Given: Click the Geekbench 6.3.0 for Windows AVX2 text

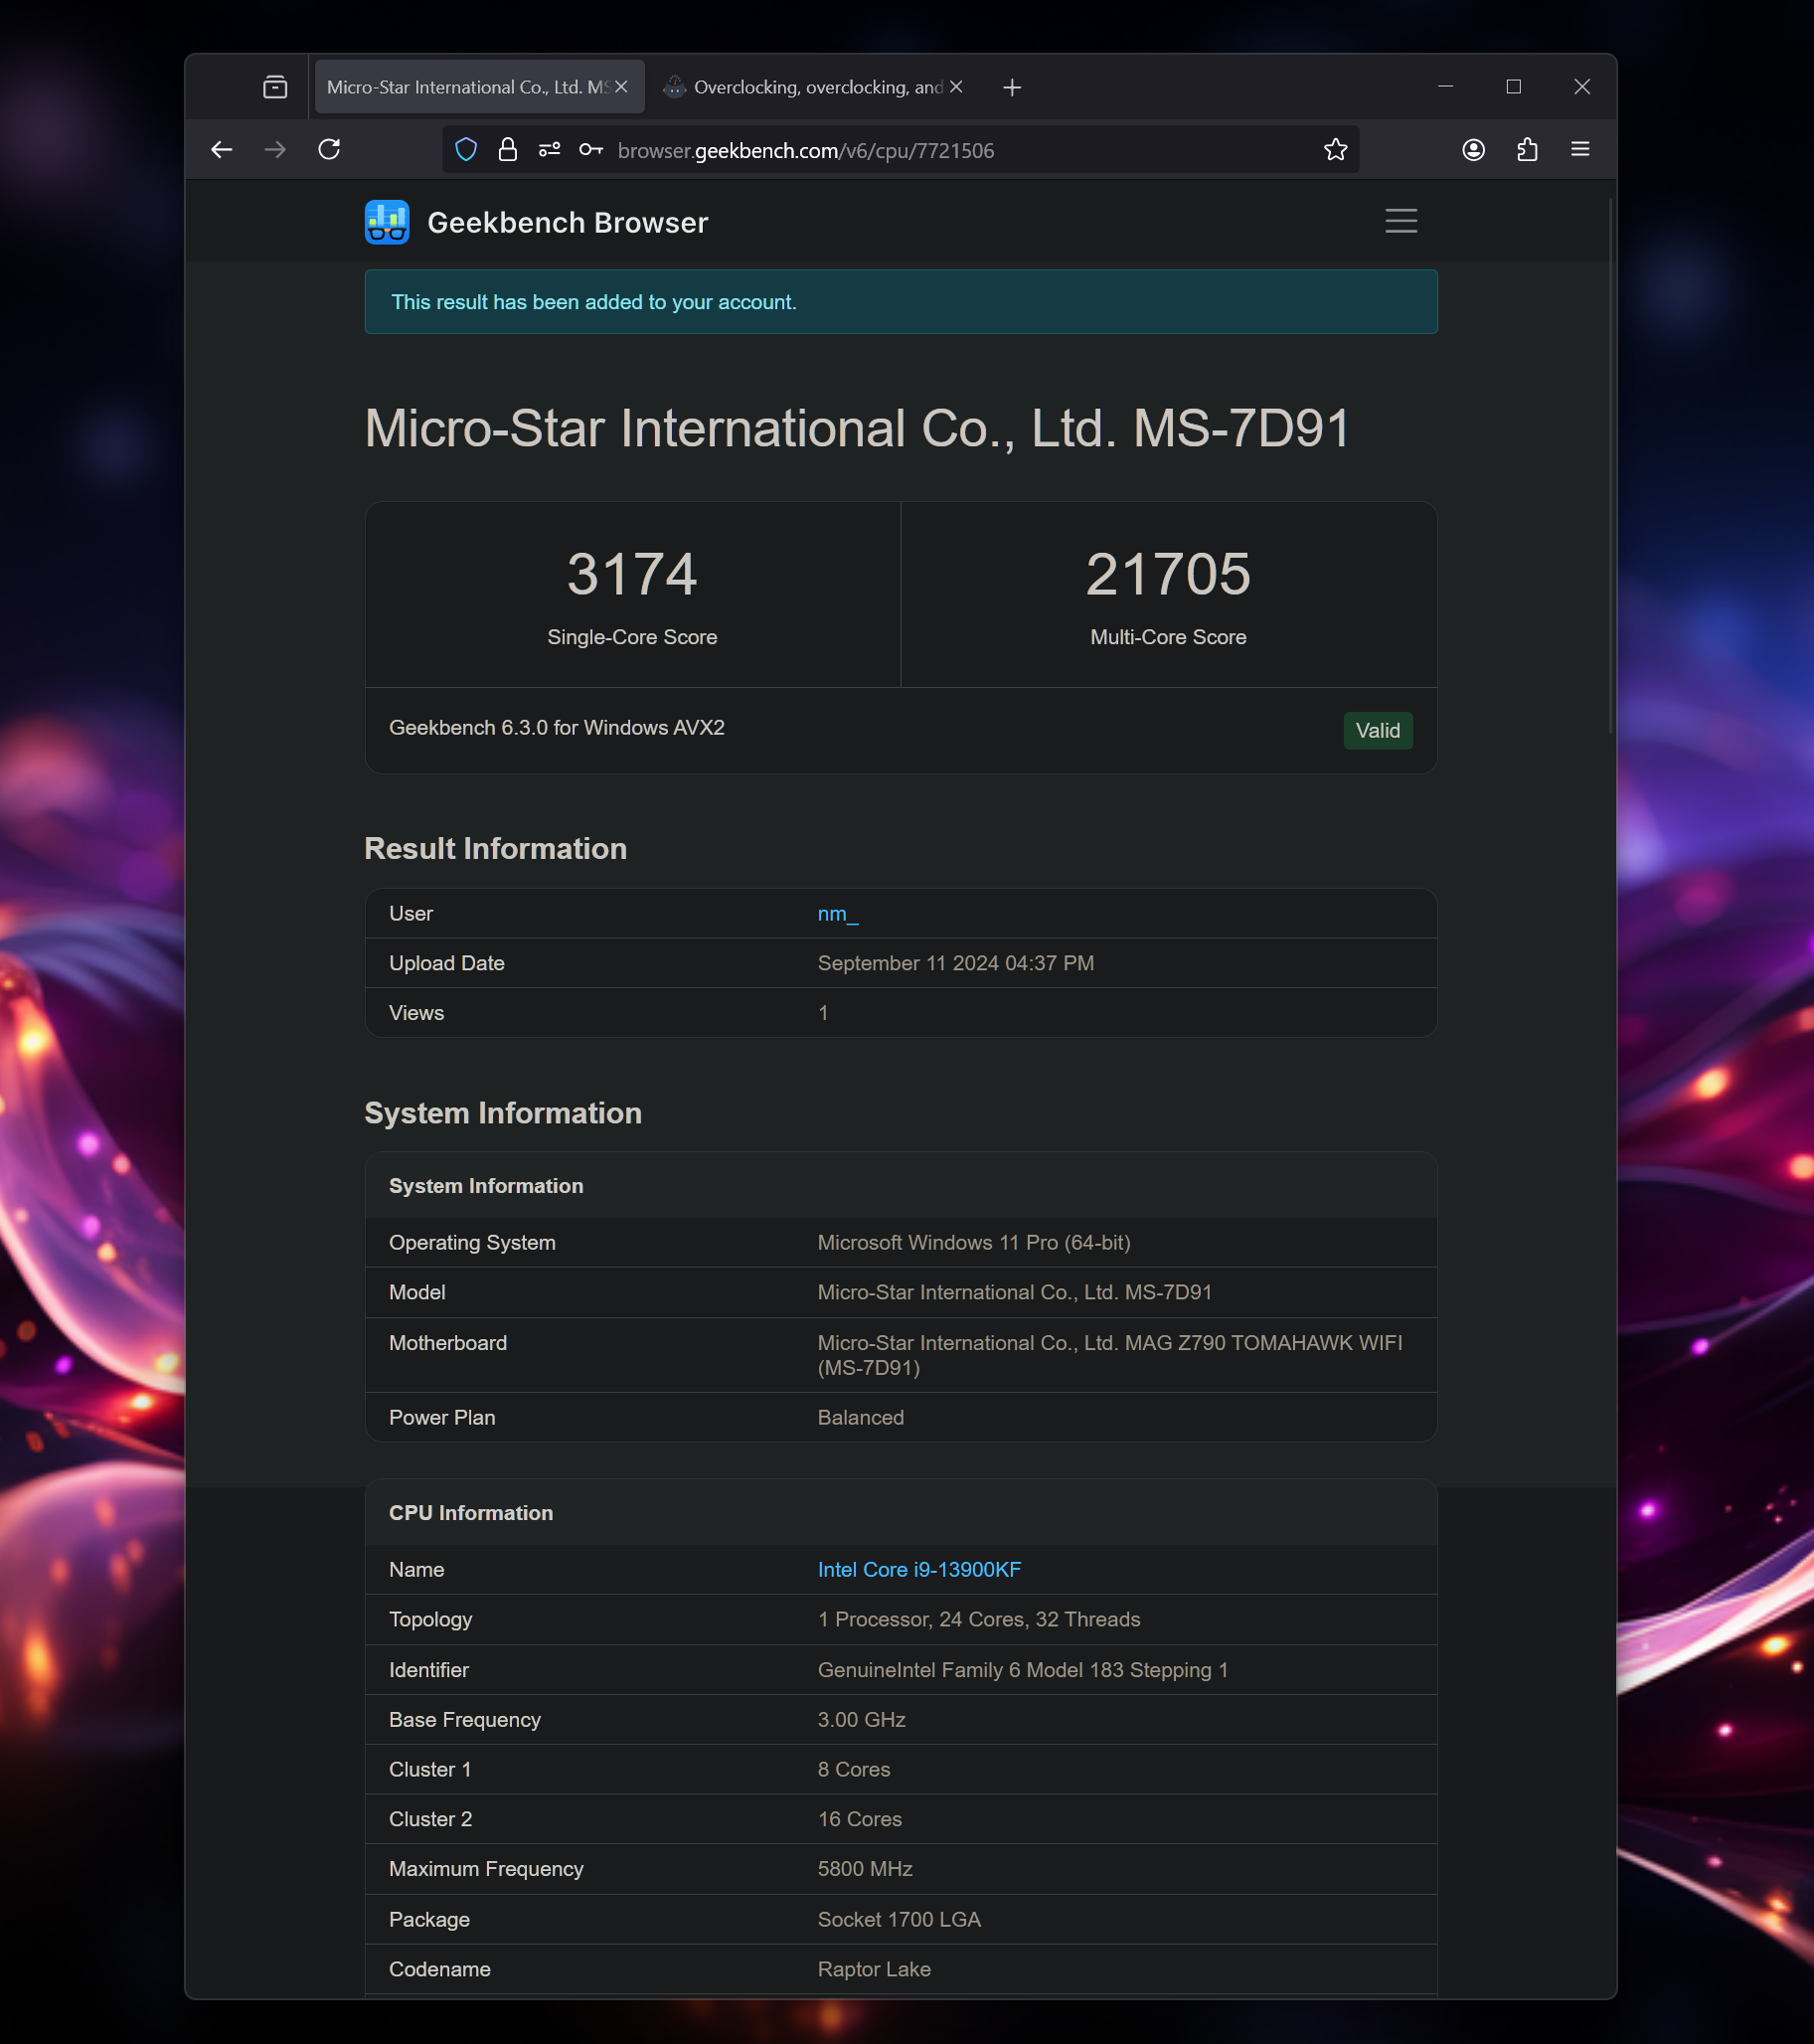Looking at the screenshot, I should (556, 728).
